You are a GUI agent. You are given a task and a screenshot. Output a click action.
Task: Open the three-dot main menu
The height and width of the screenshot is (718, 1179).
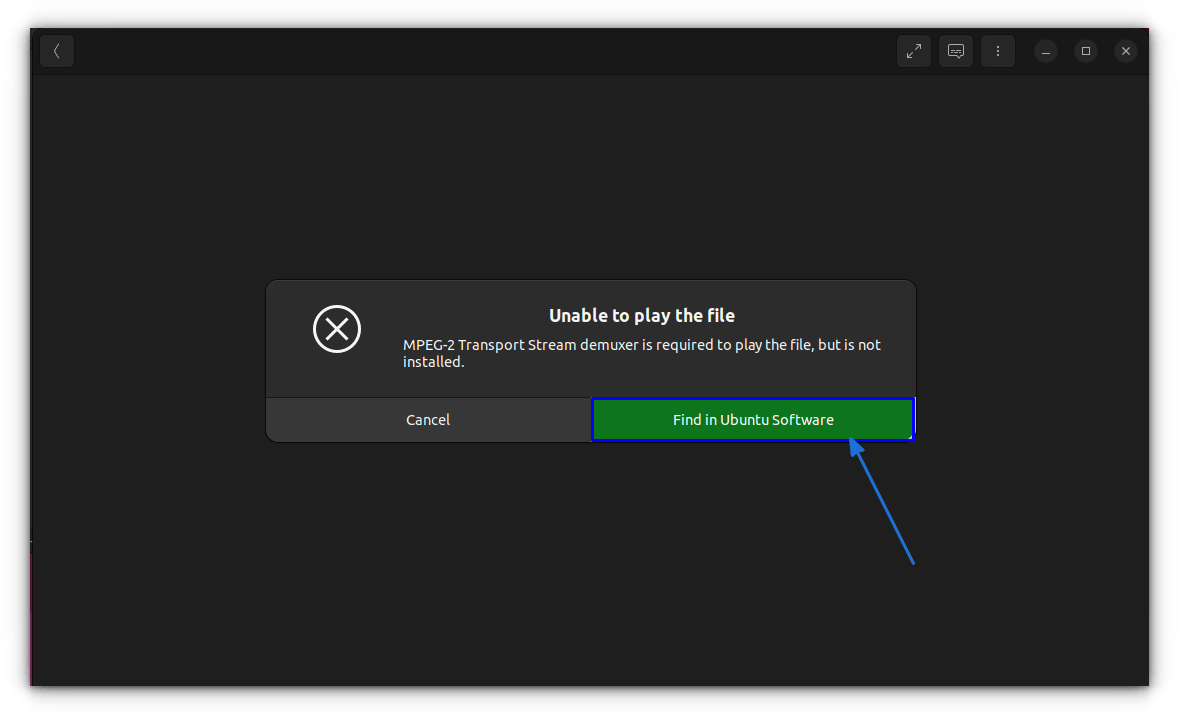998,51
